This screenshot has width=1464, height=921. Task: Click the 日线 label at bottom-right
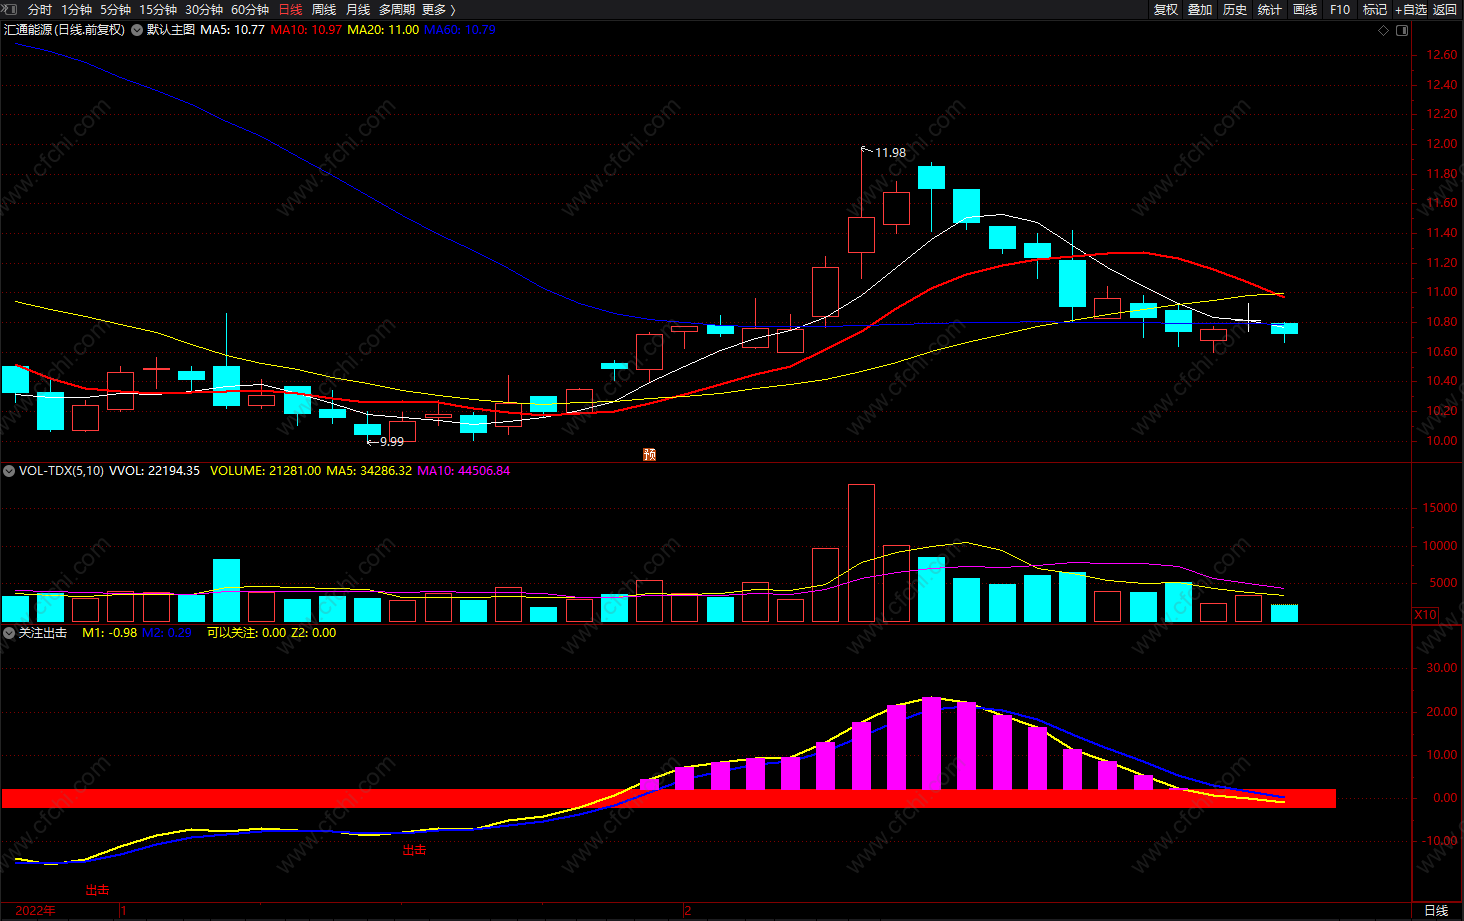pos(1436,911)
